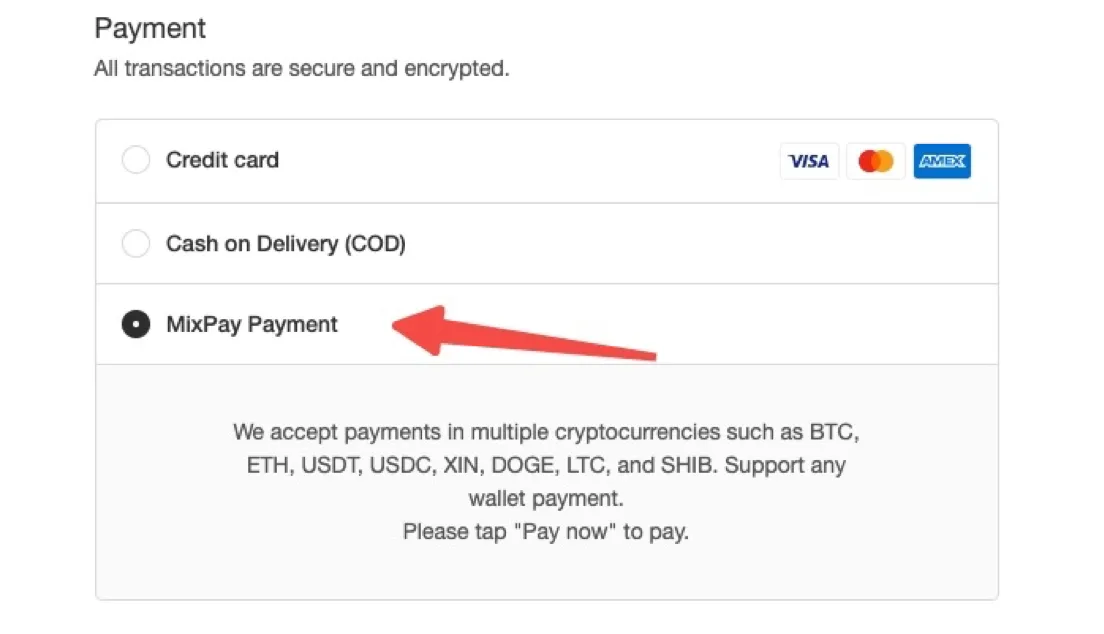1104x634 pixels.
Task: Click the "ETH, USDT, USDC, XIN, DOGE" text line
Action: coord(546,465)
